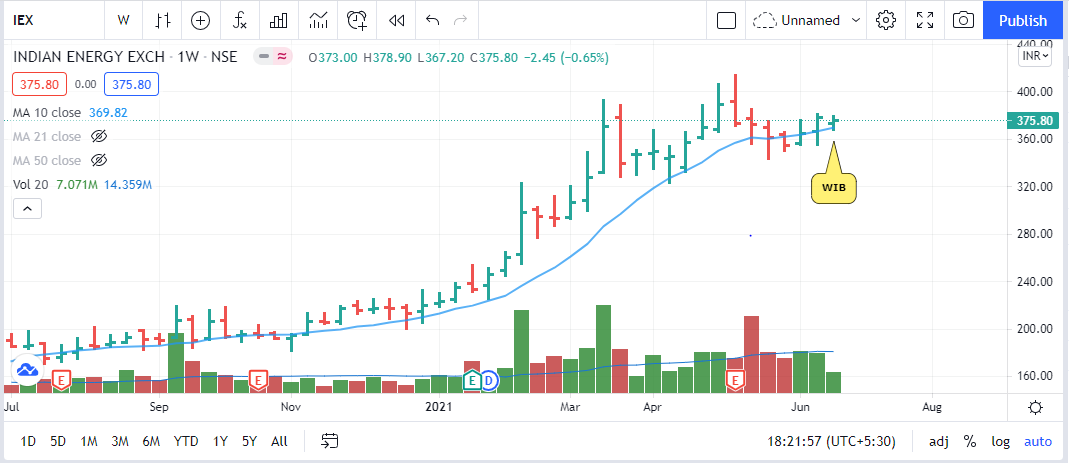1069x463 pixels.
Task: Click the compare or add symbol icon
Action: [200, 20]
